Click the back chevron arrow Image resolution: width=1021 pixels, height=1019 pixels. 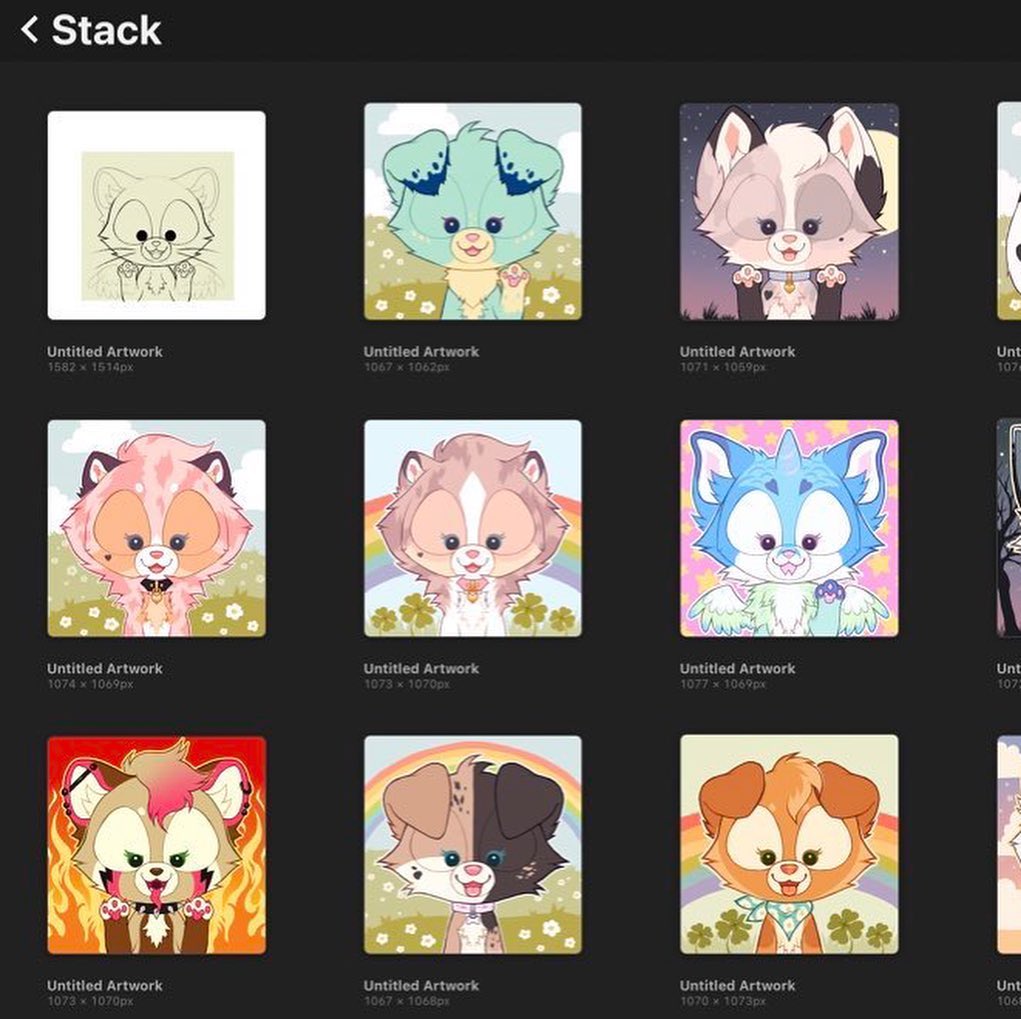coord(30,30)
